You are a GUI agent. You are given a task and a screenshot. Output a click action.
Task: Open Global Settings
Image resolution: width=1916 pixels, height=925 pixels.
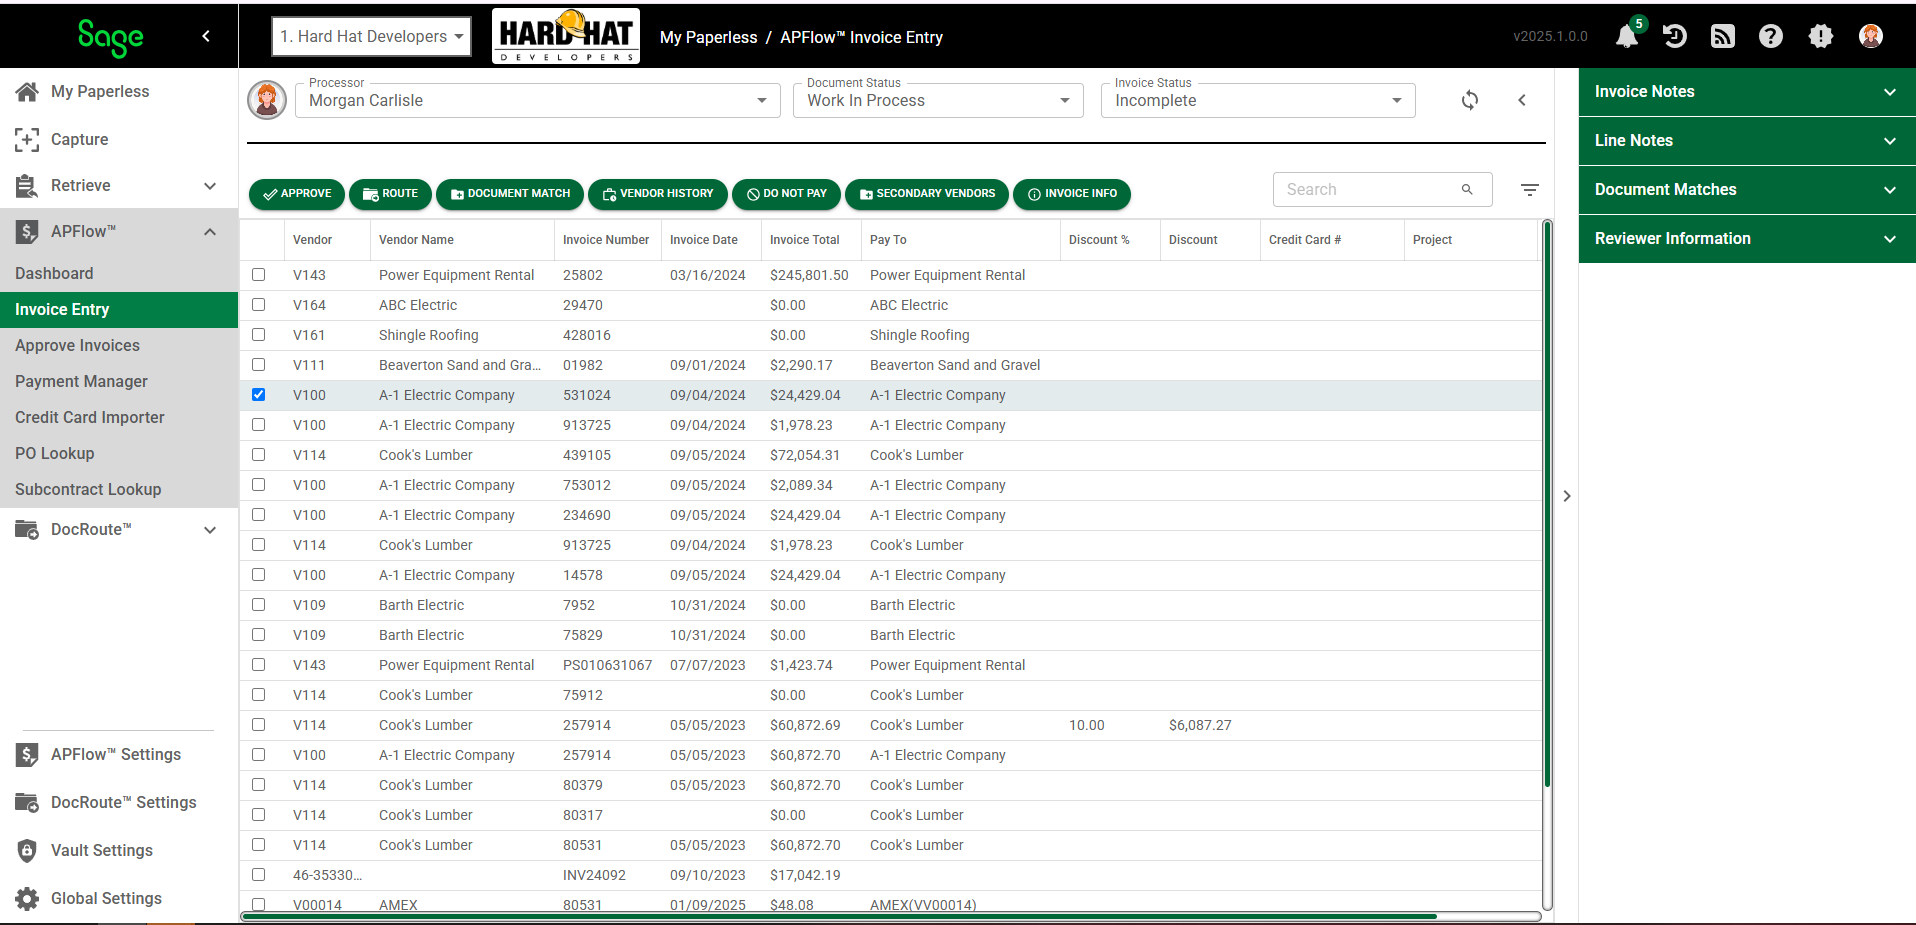pyautogui.click(x=106, y=898)
